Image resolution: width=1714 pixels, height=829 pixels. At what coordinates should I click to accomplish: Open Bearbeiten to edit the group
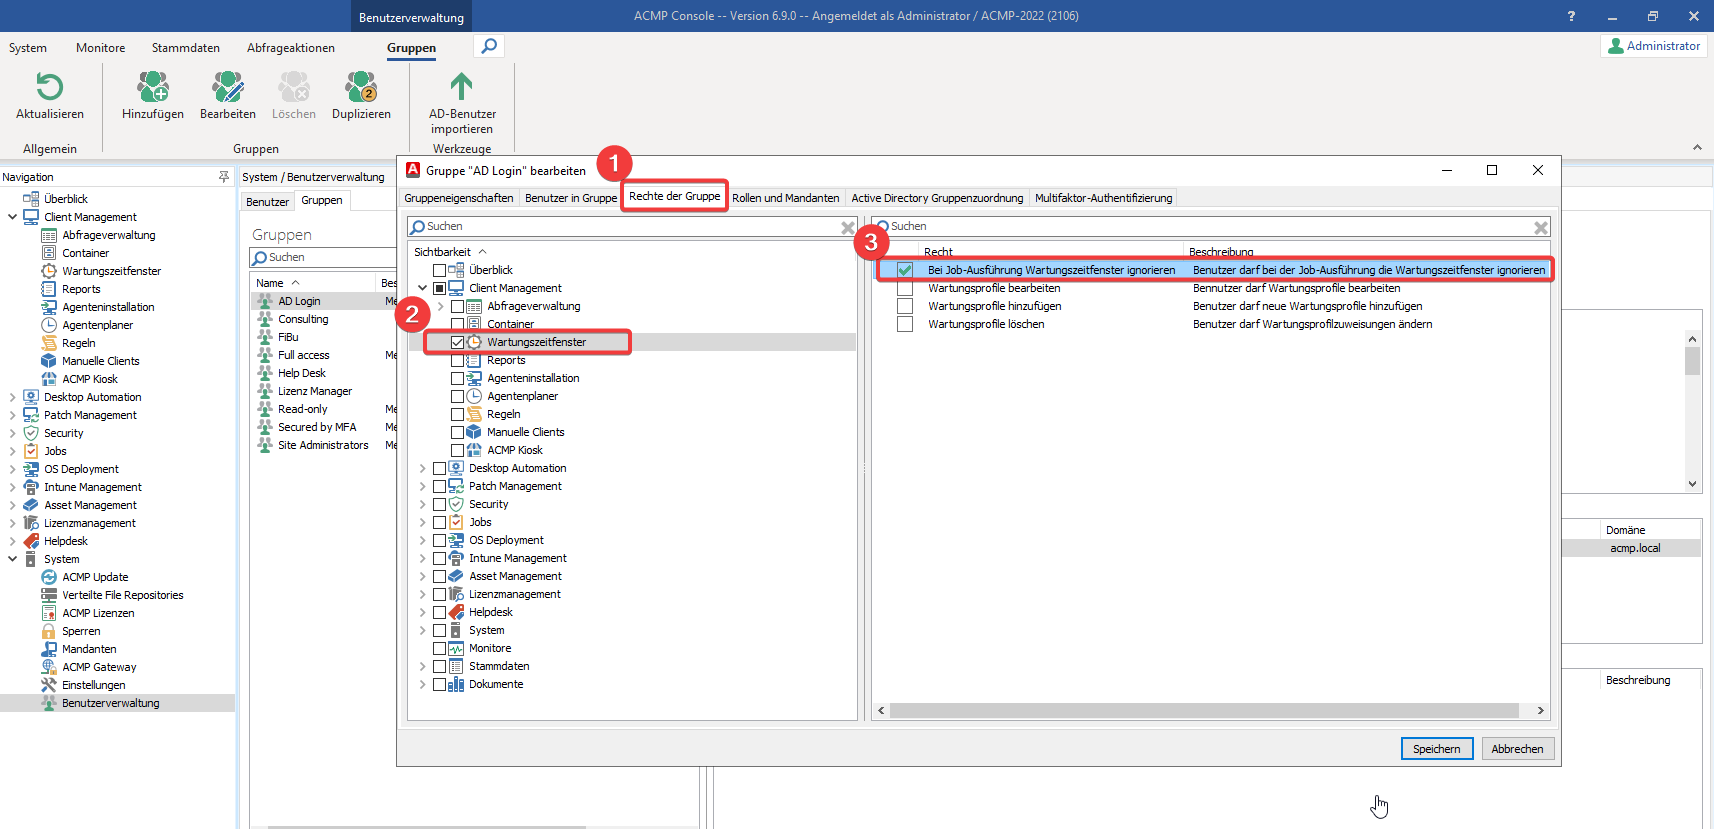pyautogui.click(x=227, y=88)
